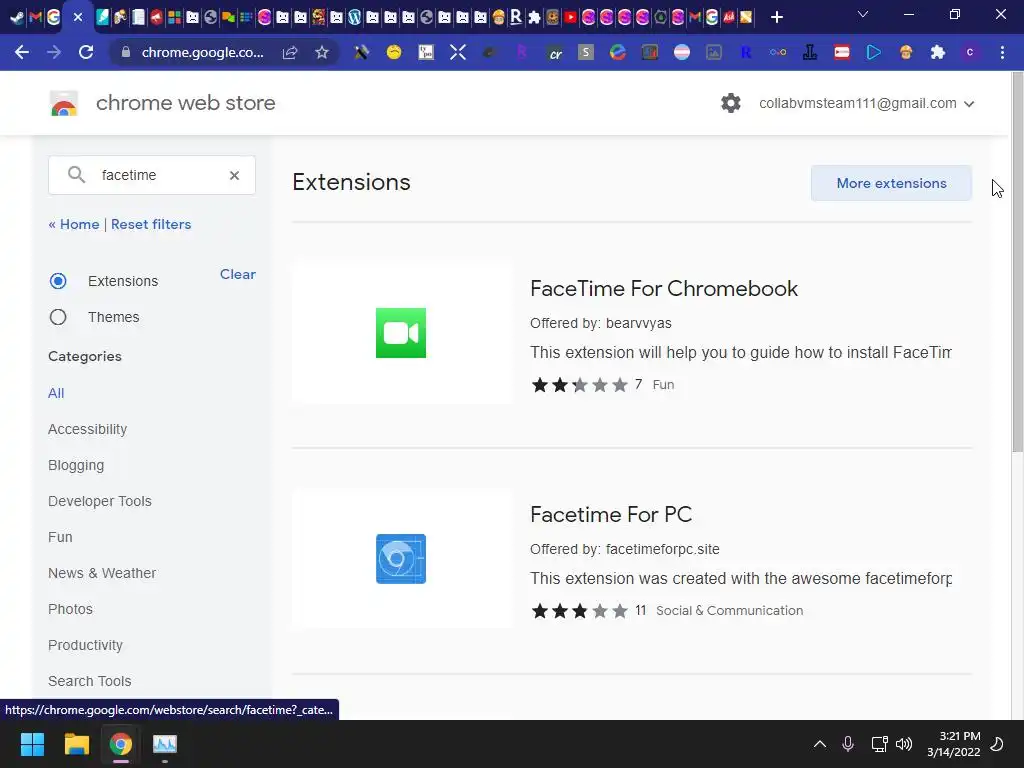
Task: Open Facetime For PC blue thumbnail
Action: pos(401,559)
